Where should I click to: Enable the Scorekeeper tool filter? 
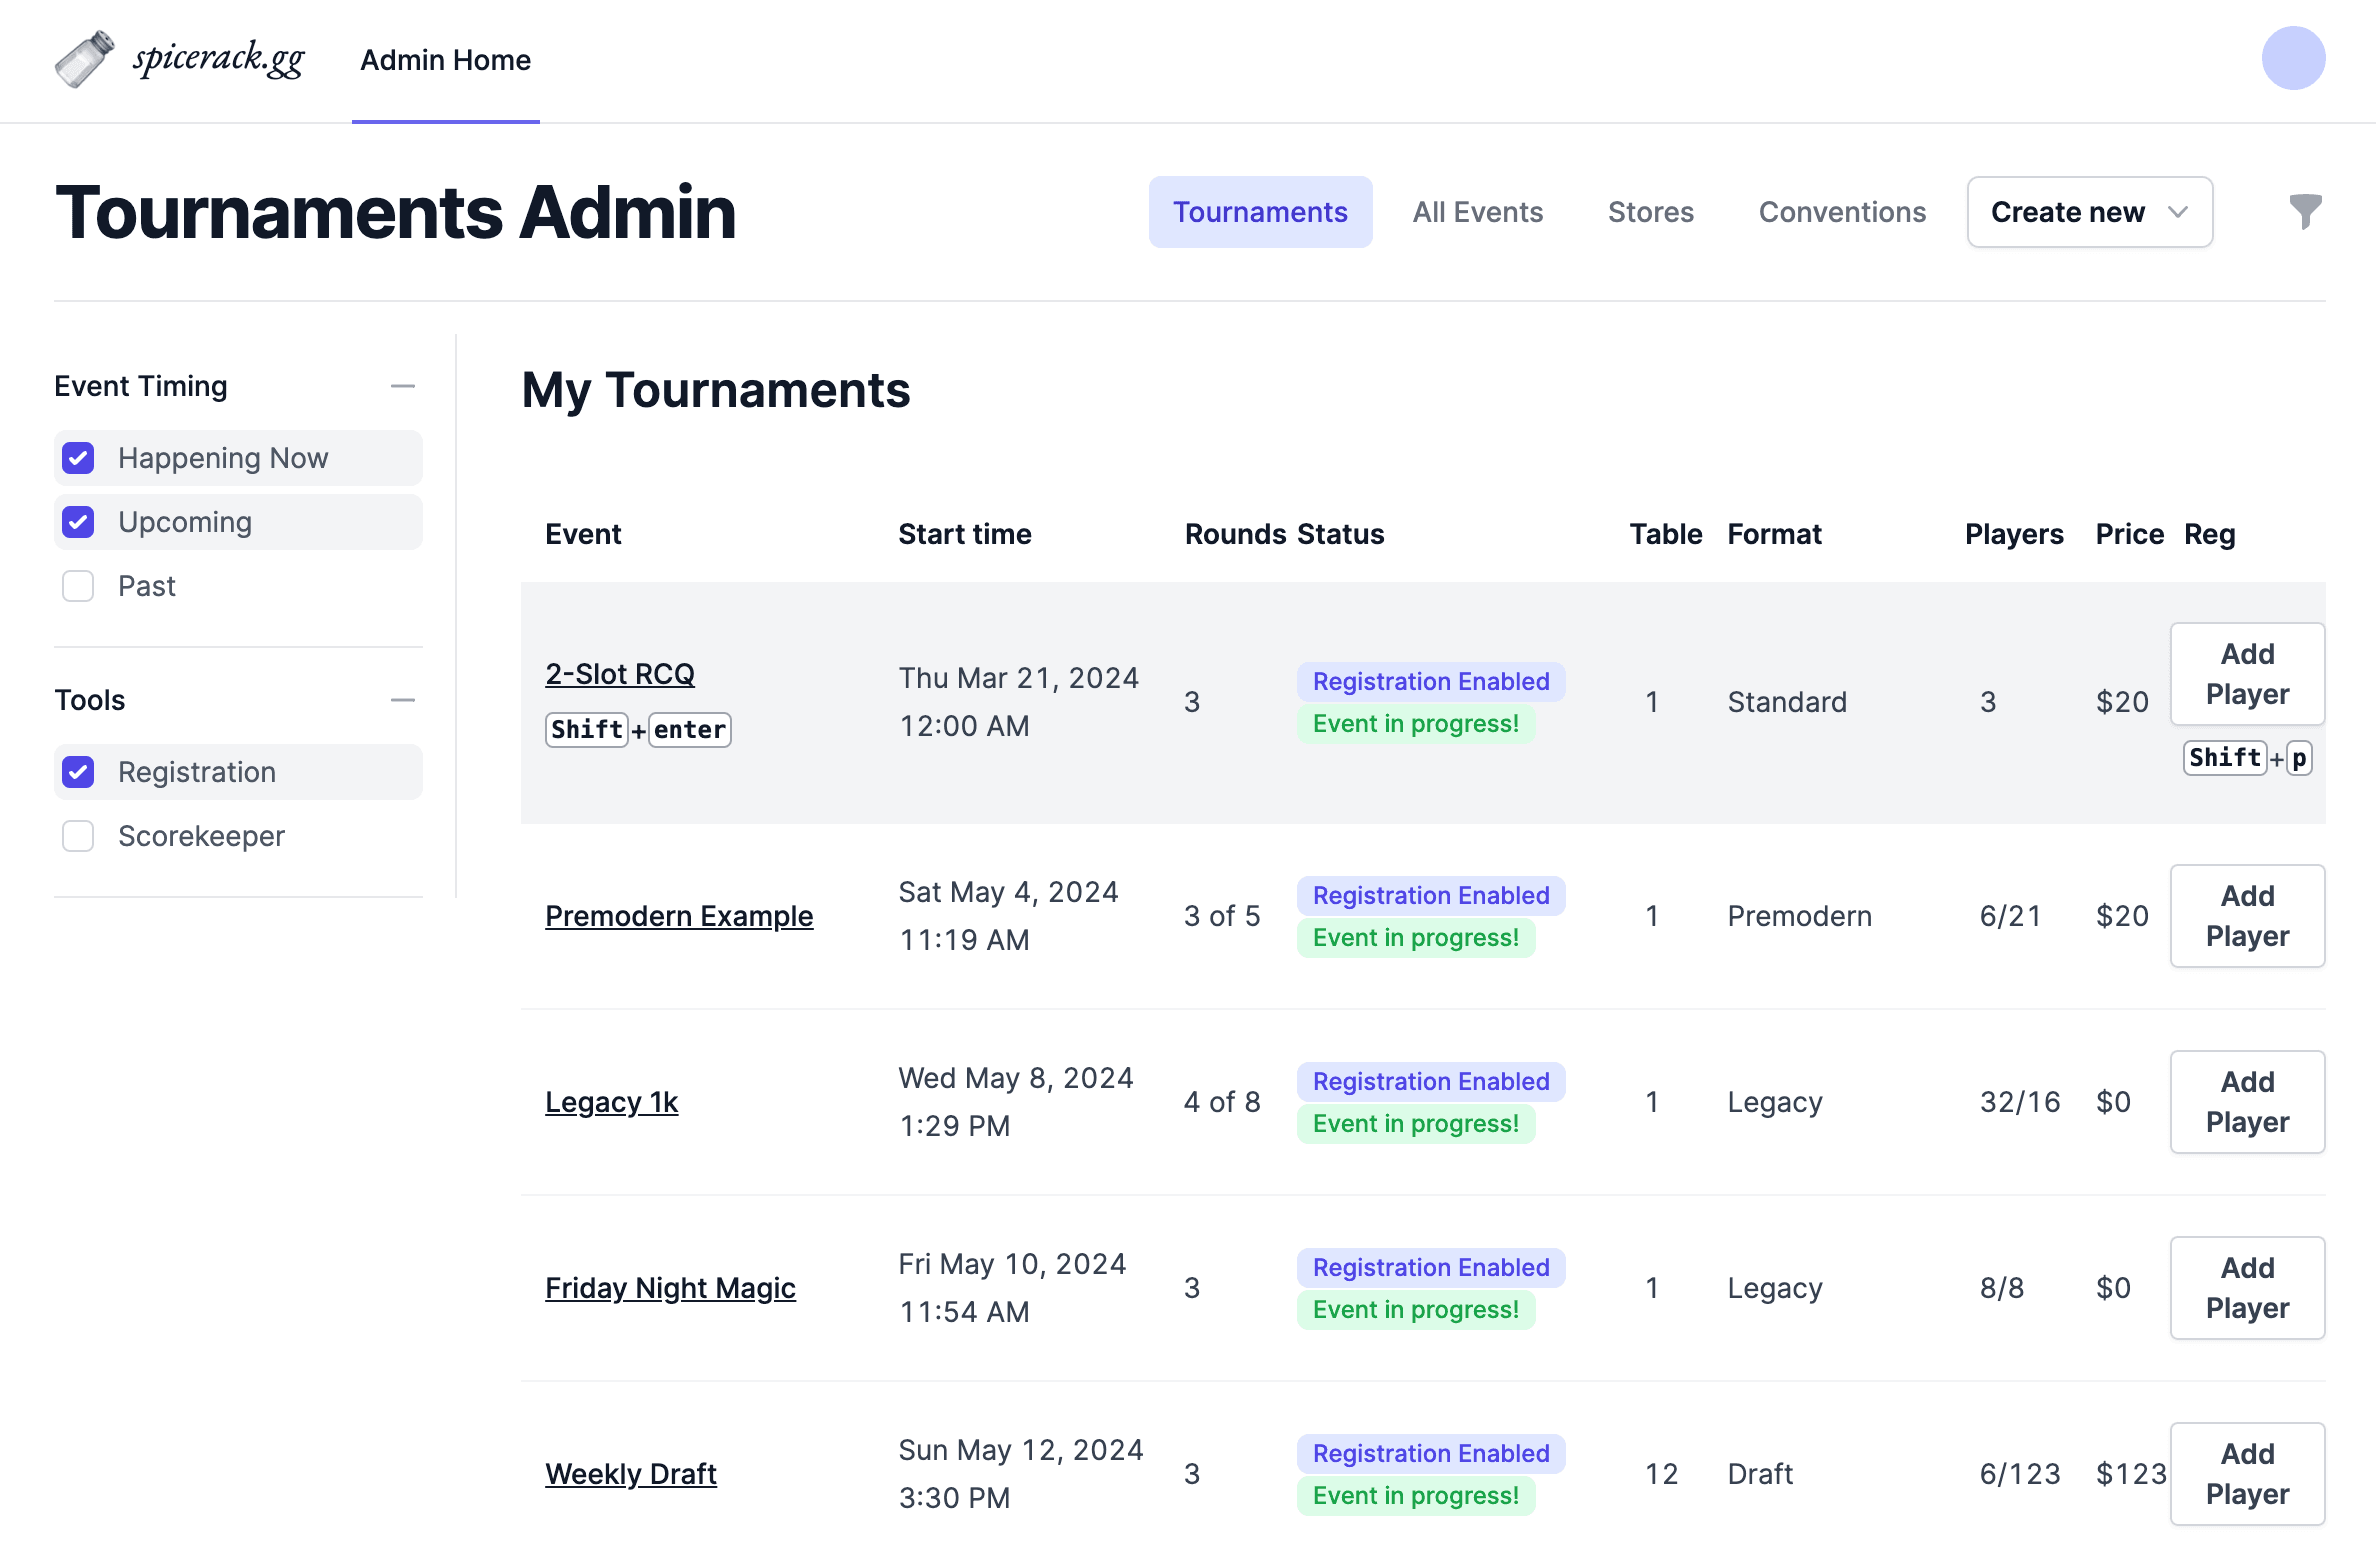(78, 835)
